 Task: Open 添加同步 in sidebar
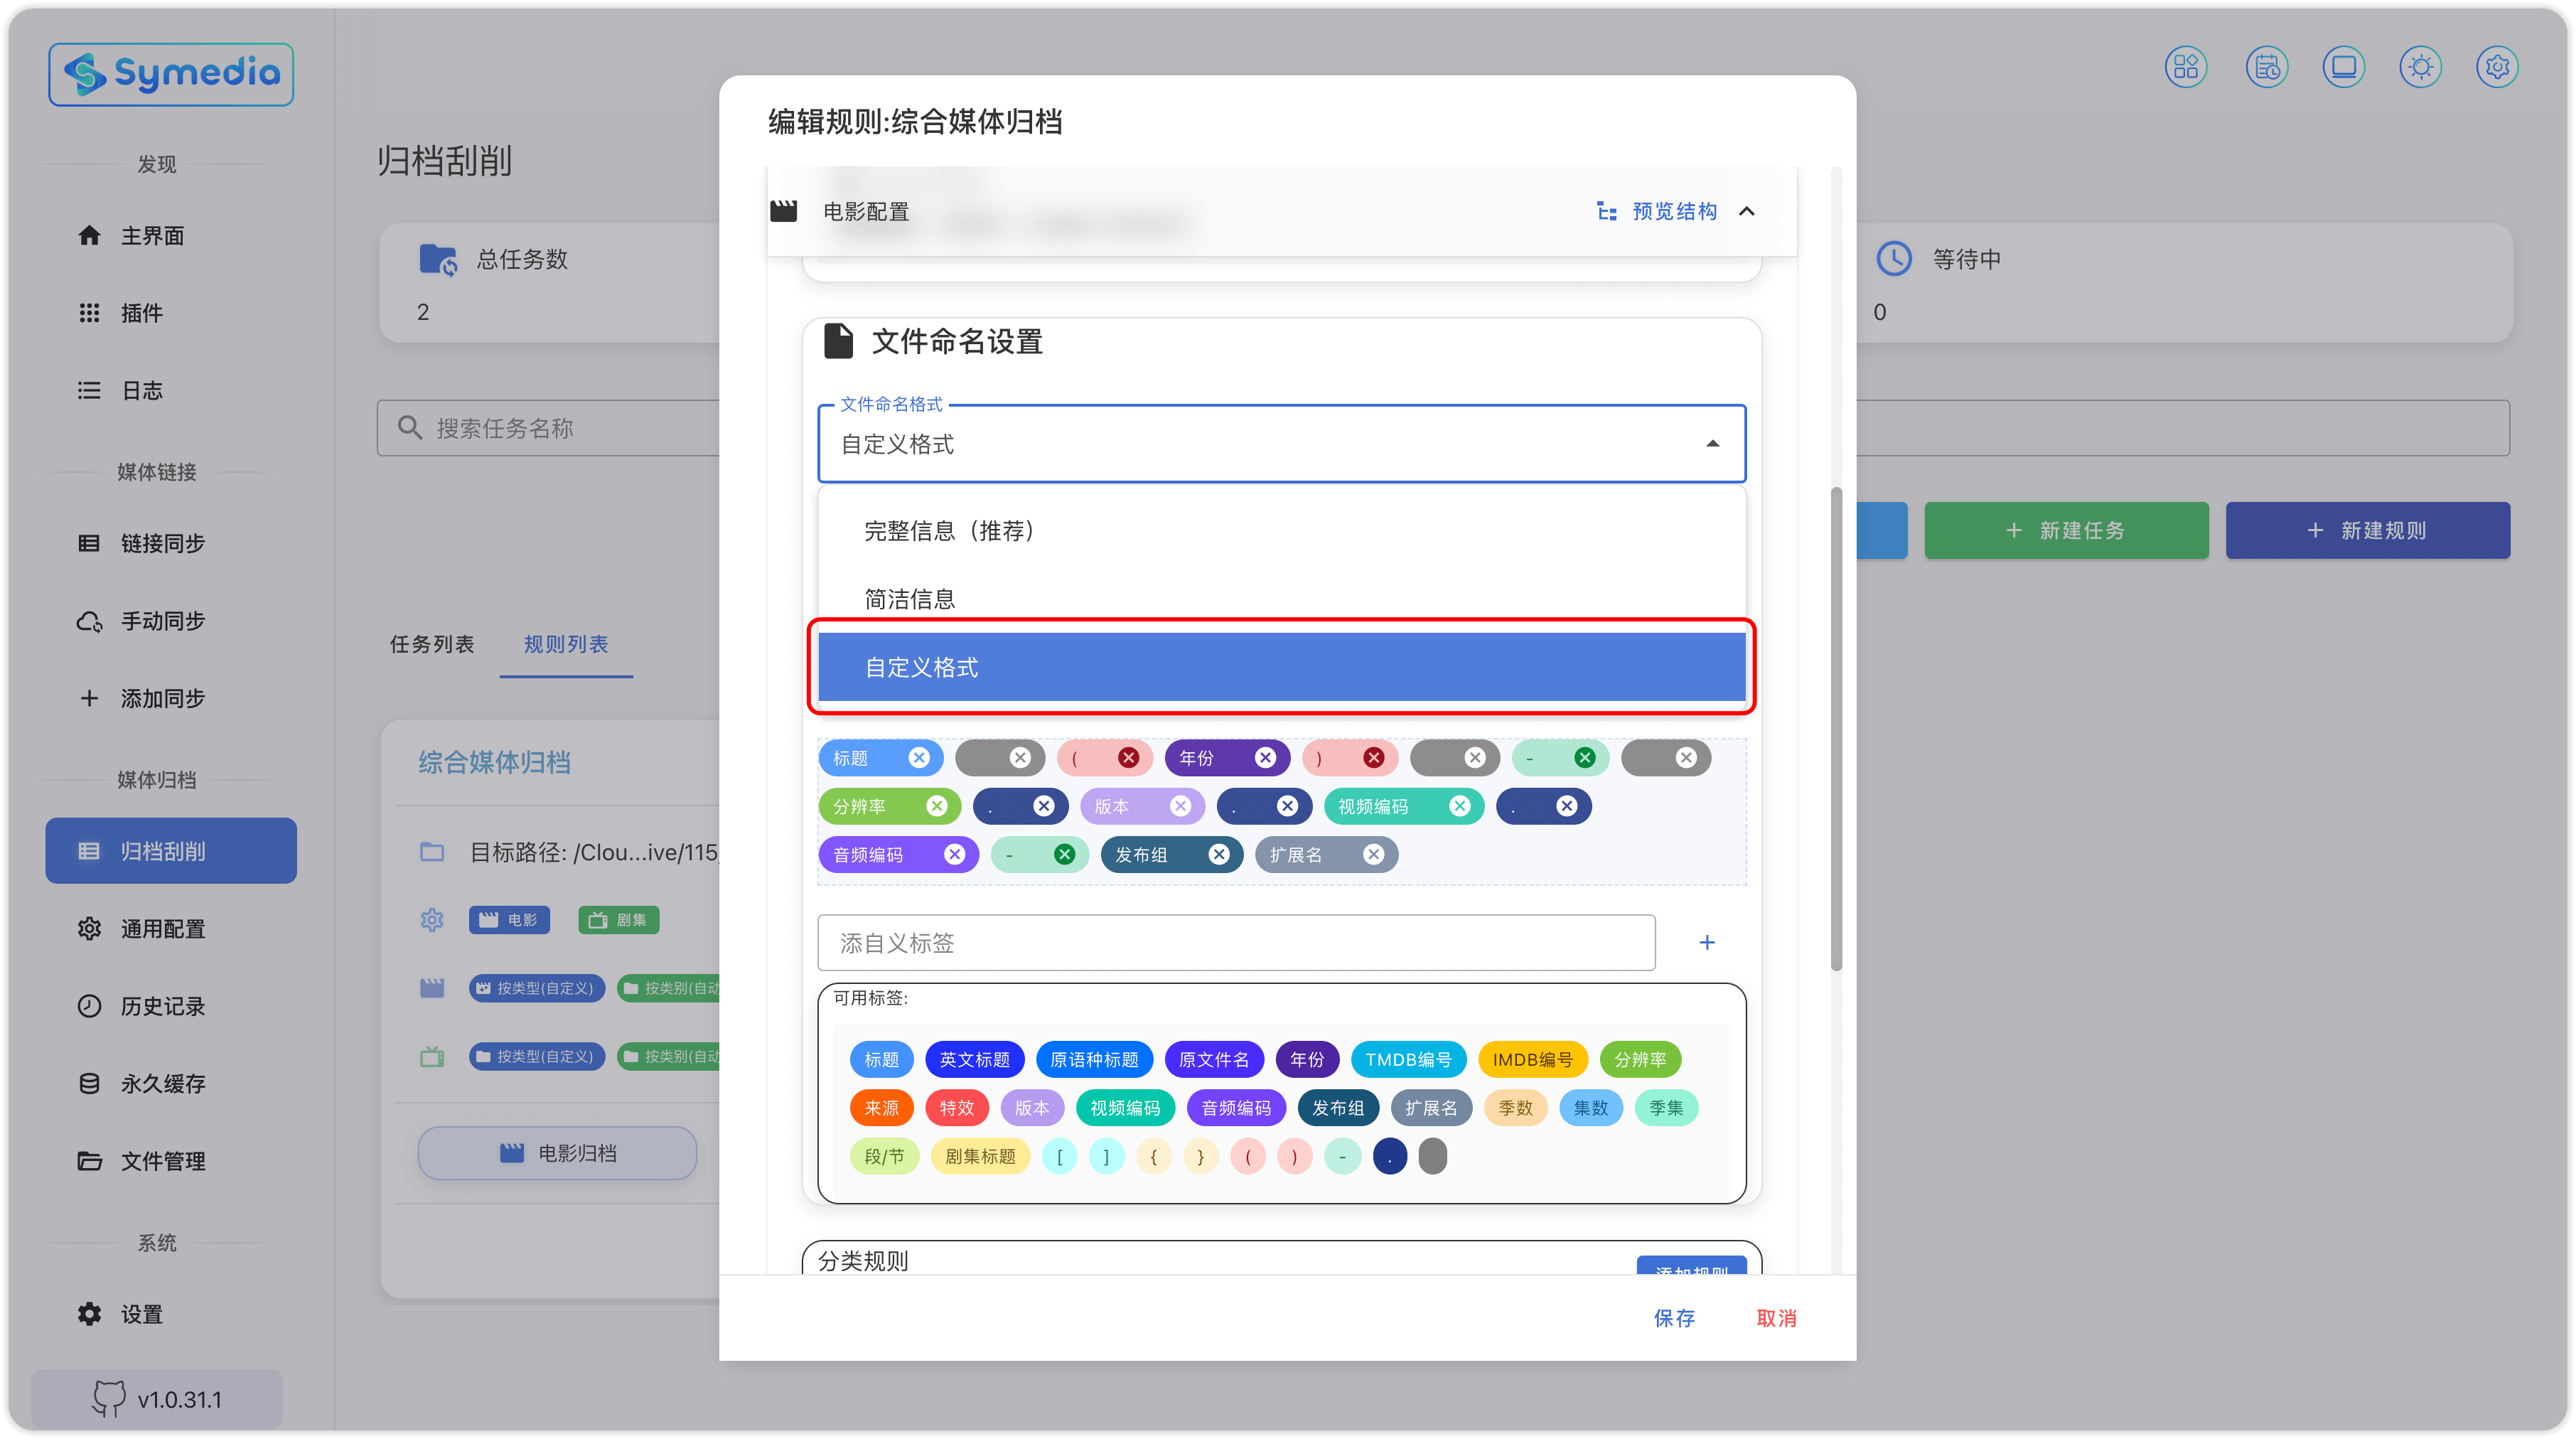coord(171,698)
